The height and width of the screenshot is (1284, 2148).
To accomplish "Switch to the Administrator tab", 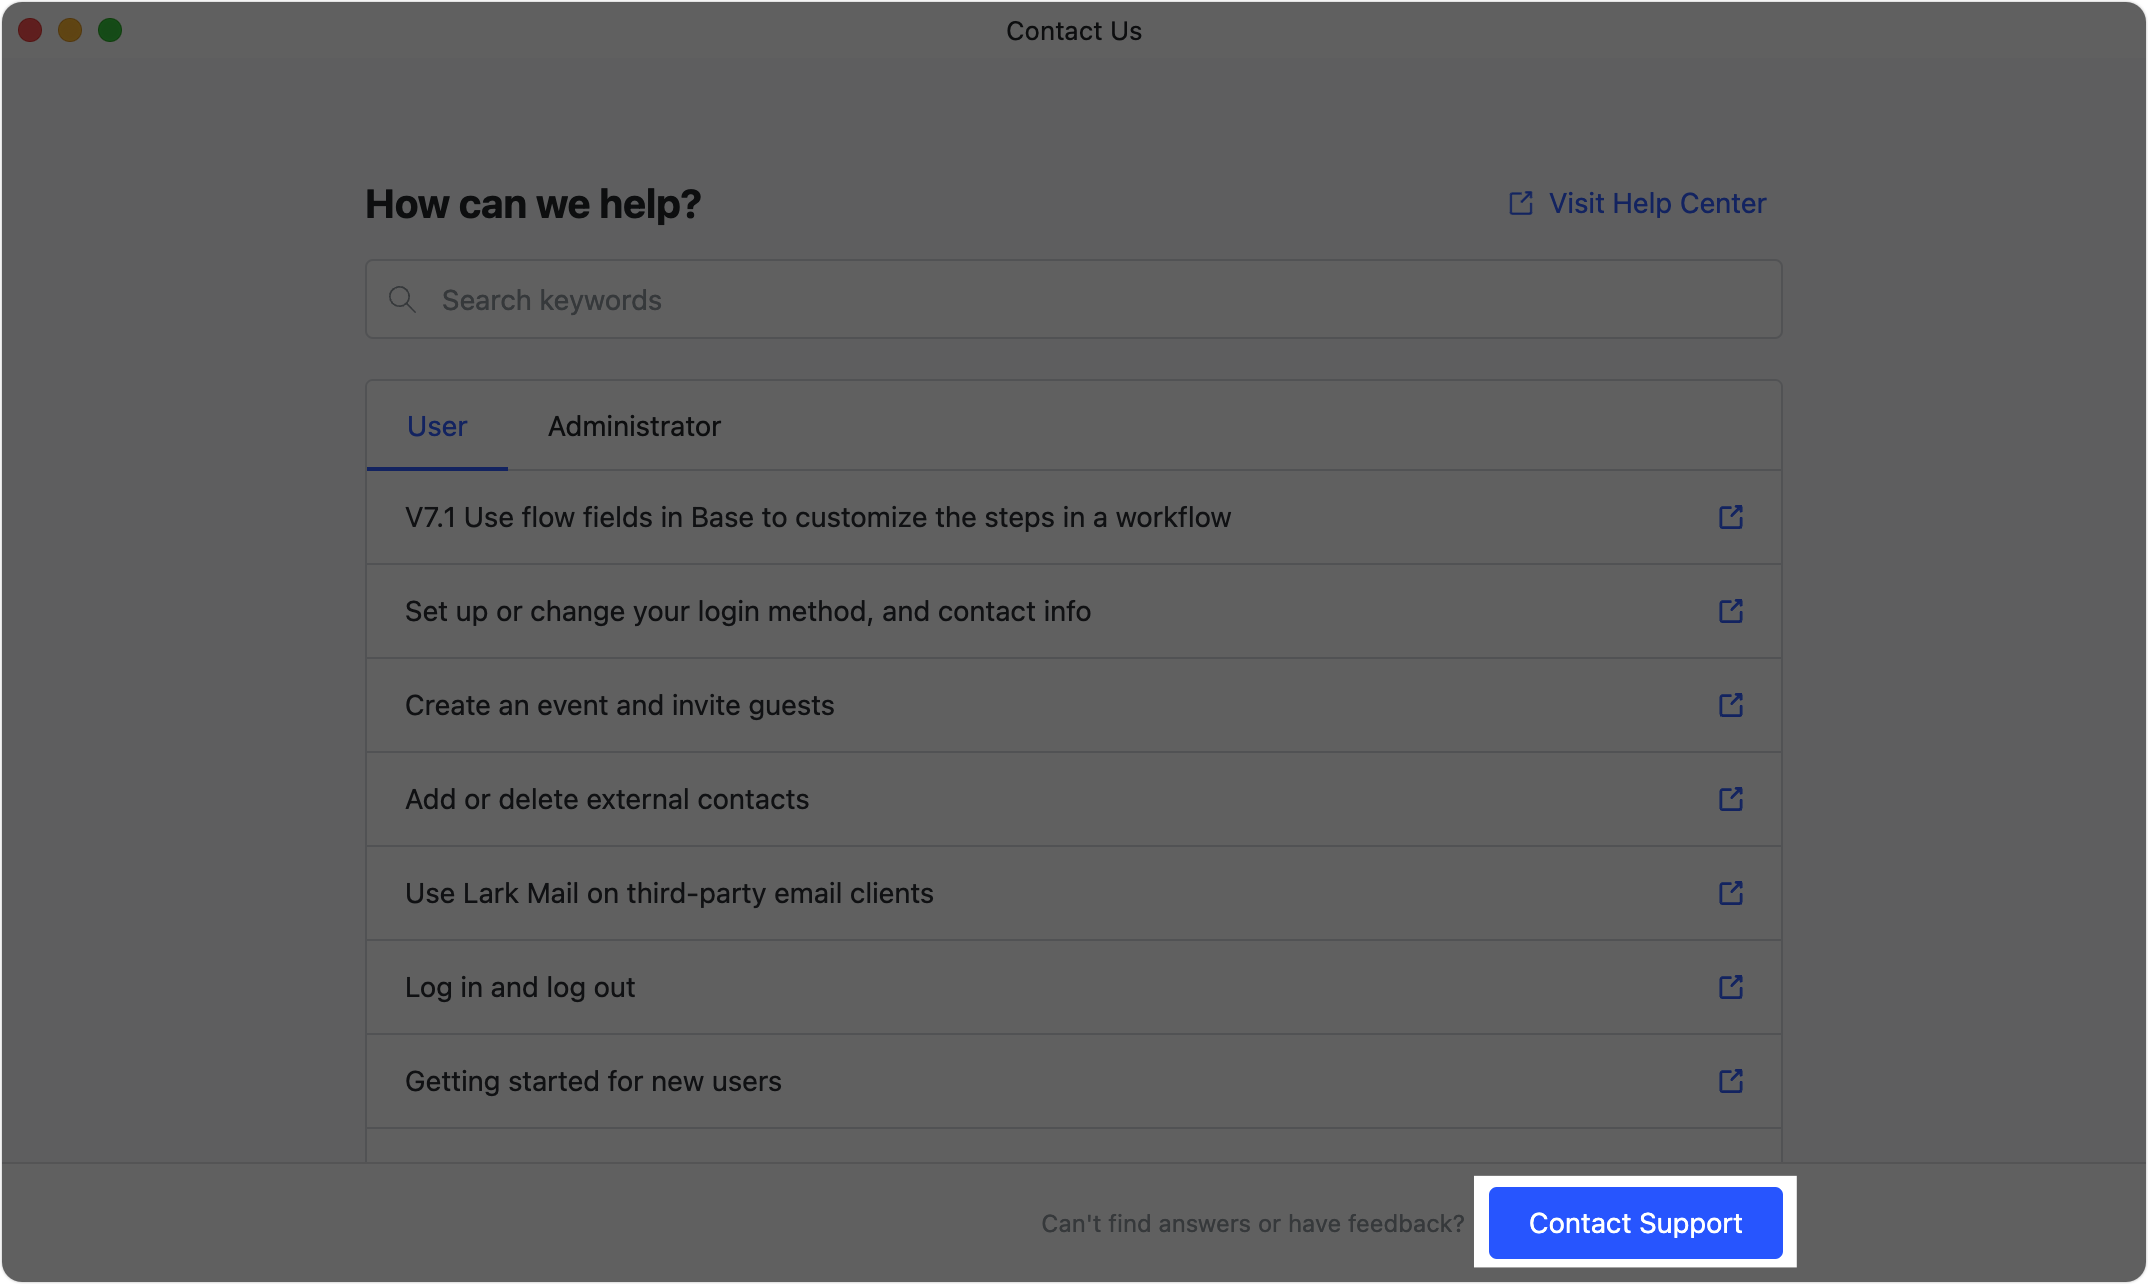I will (x=634, y=426).
